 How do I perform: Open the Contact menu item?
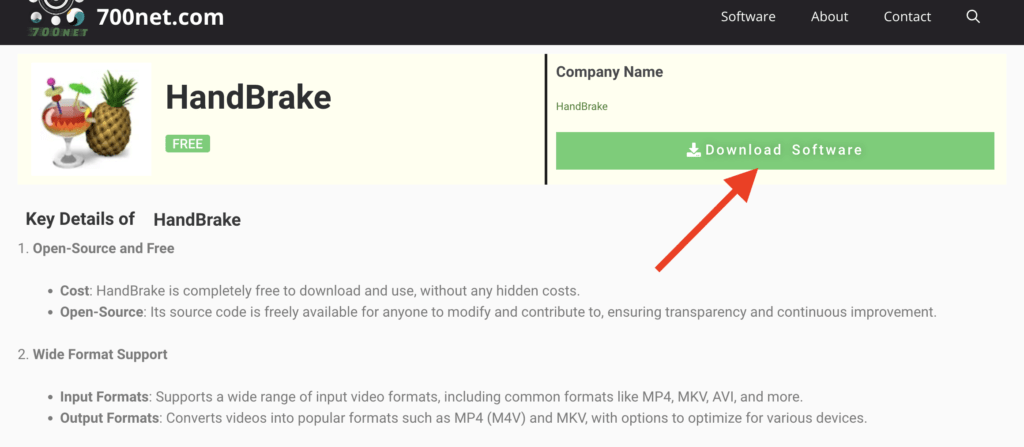coord(907,17)
